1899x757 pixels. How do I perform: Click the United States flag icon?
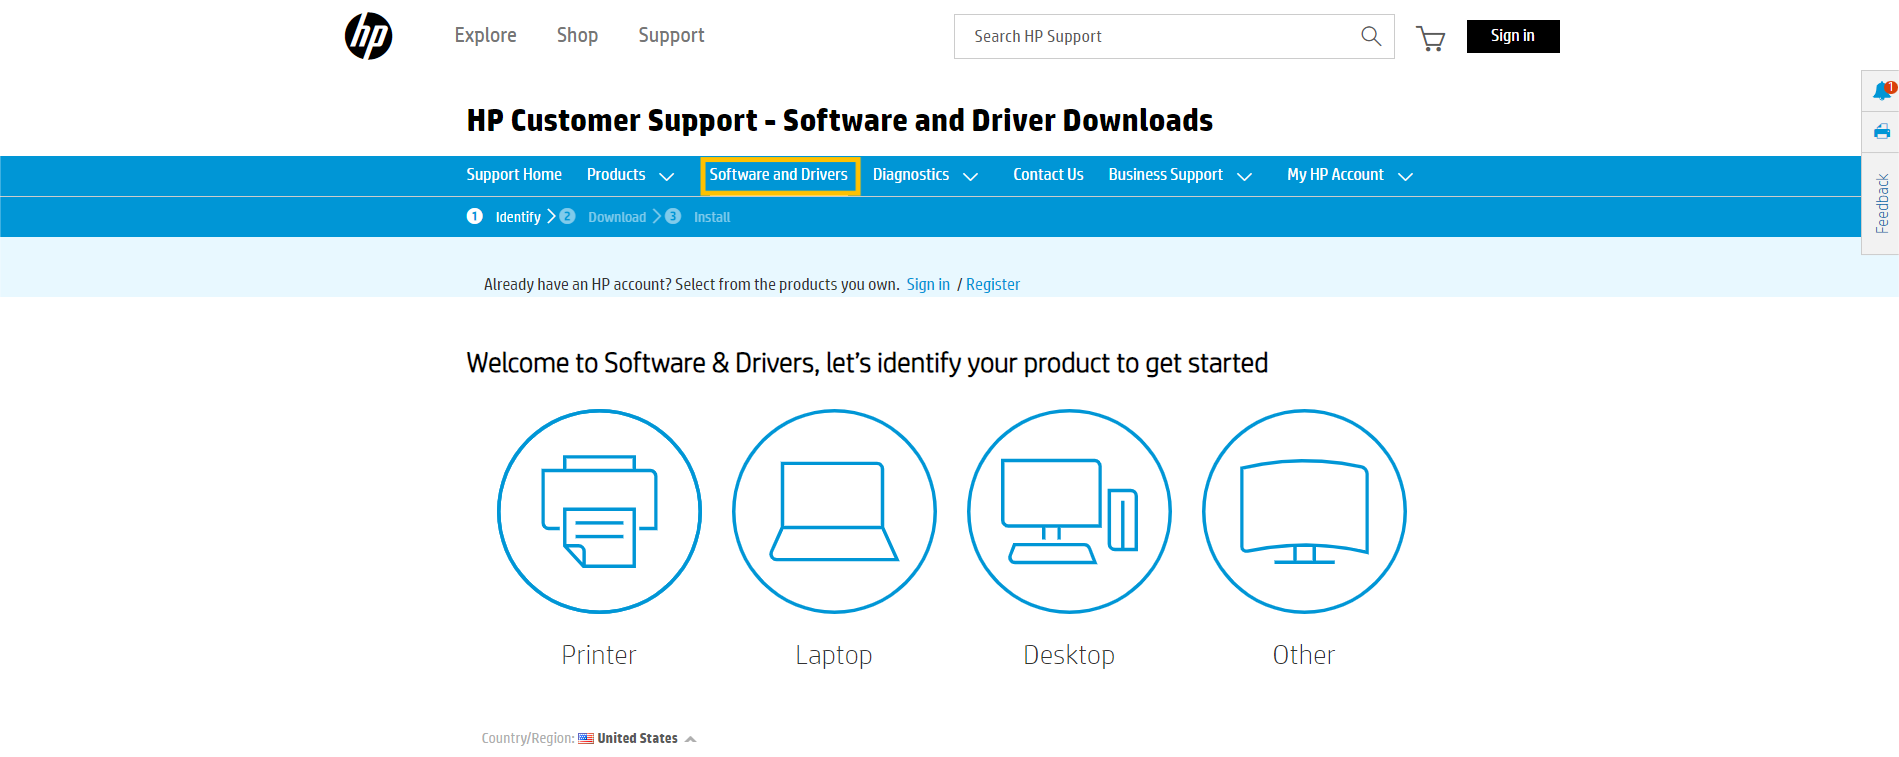point(586,739)
